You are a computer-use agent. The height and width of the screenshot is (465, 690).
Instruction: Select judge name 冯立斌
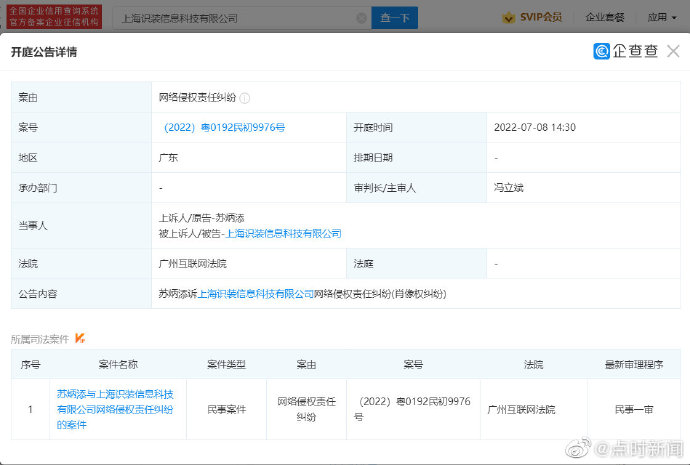click(x=508, y=188)
